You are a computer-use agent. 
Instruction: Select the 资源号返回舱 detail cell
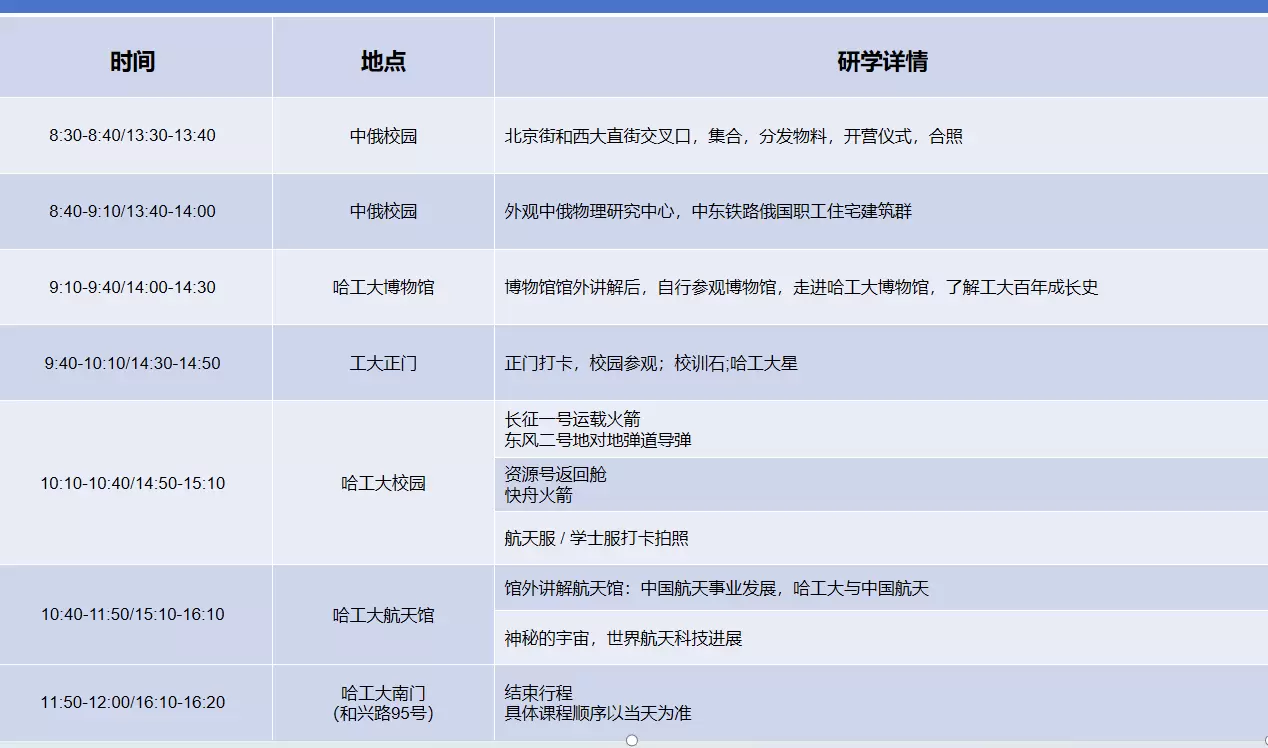[881, 484]
